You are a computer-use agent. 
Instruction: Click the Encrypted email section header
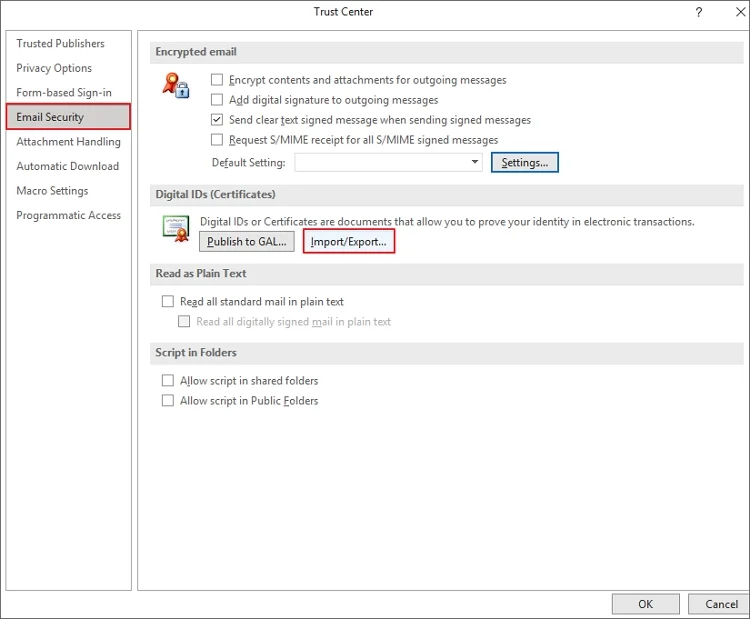click(x=447, y=52)
